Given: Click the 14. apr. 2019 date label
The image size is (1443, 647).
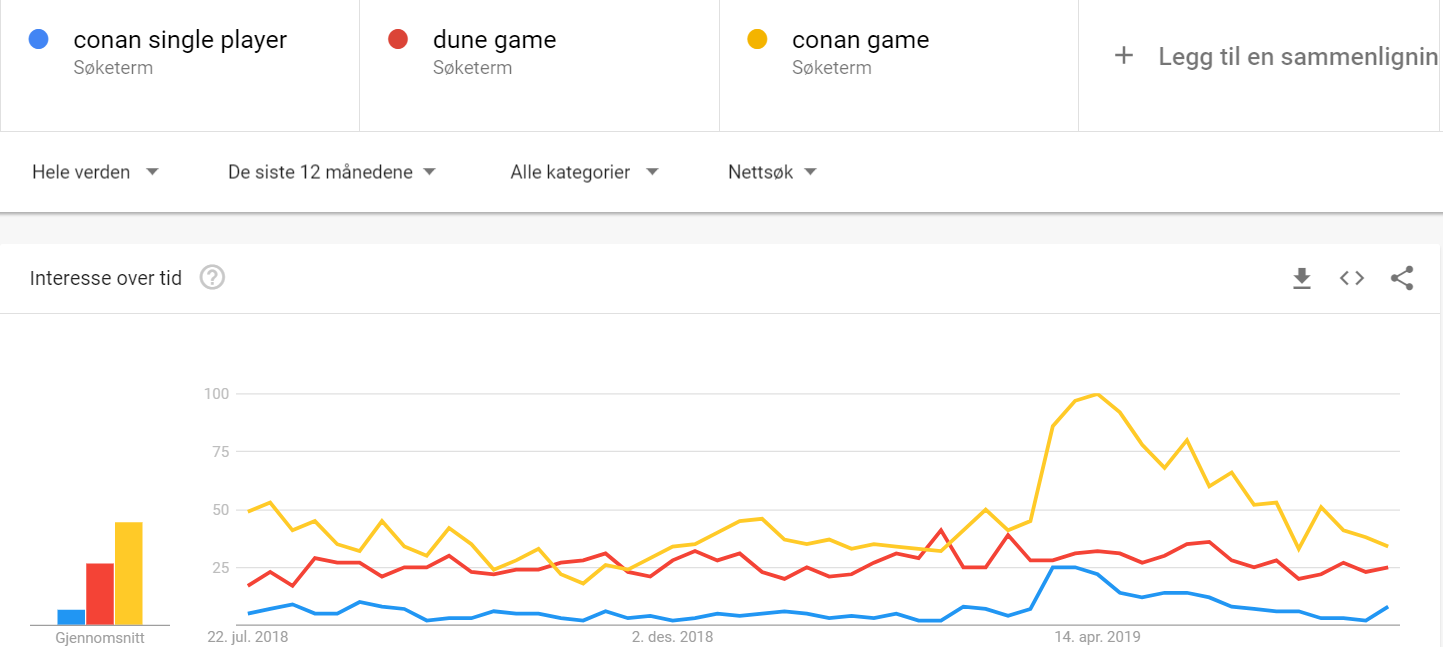Looking at the screenshot, I should click(1097, 636).
